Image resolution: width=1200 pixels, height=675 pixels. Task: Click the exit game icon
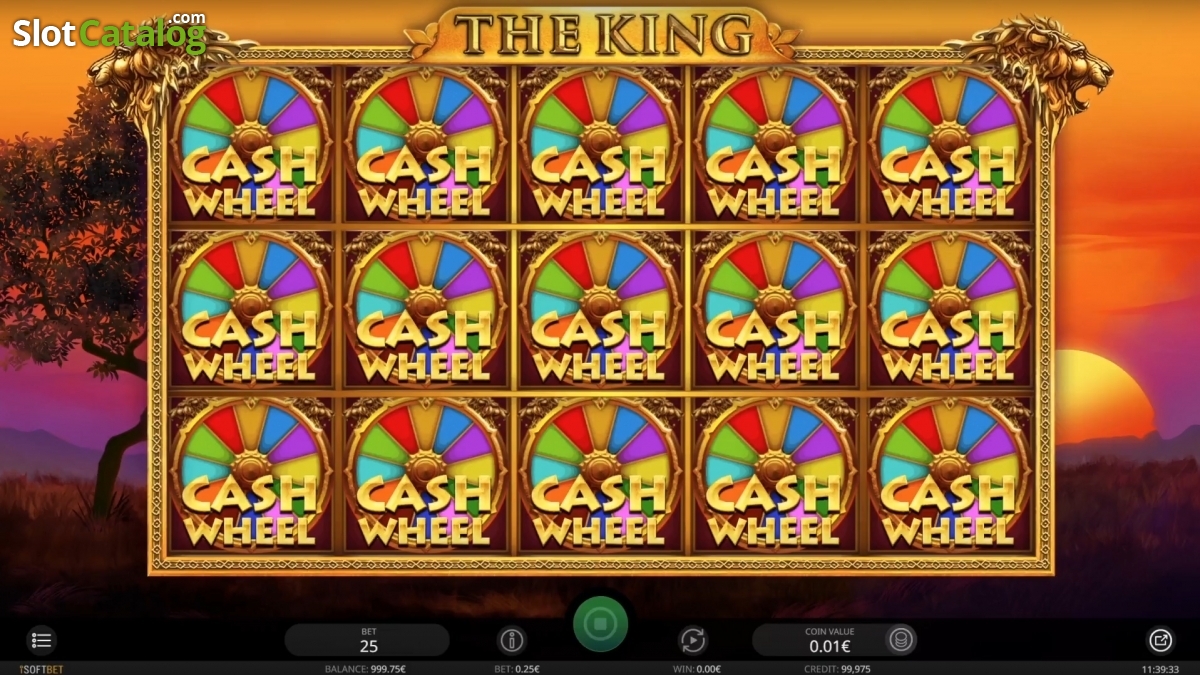point(1160,640)
